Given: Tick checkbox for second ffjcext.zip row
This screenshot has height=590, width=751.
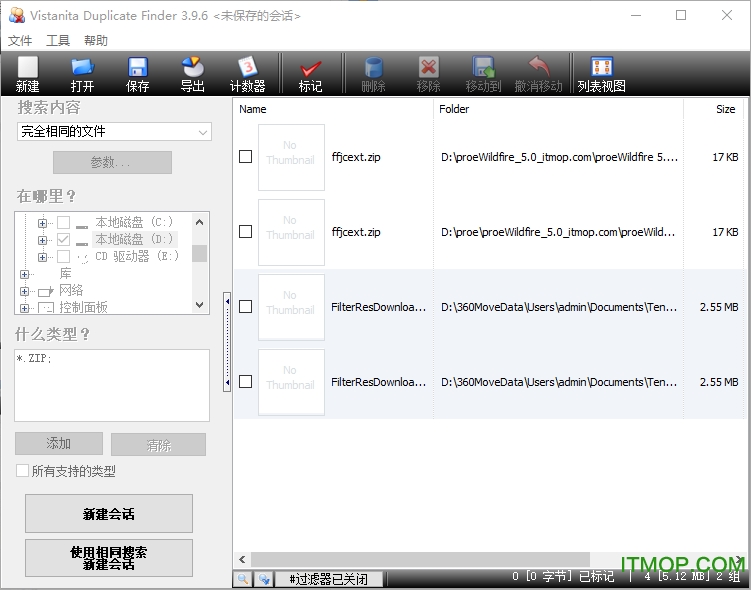Looking at the screenshot, I should [x=245, y=232].
